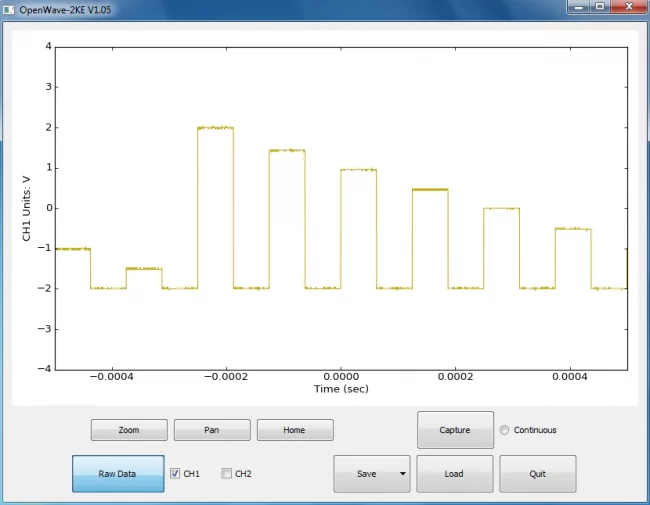Click the -0.0002 time axis label
The image size is (650, 505).
[x=226, y=376]
